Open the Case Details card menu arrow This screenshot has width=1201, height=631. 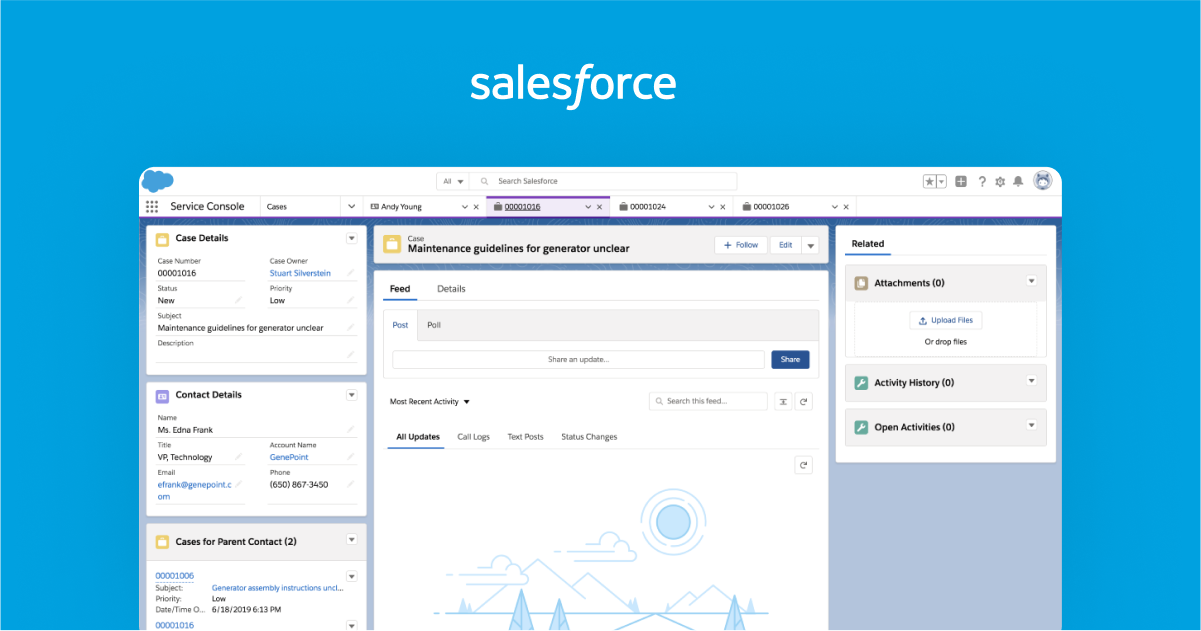[351, 238]
